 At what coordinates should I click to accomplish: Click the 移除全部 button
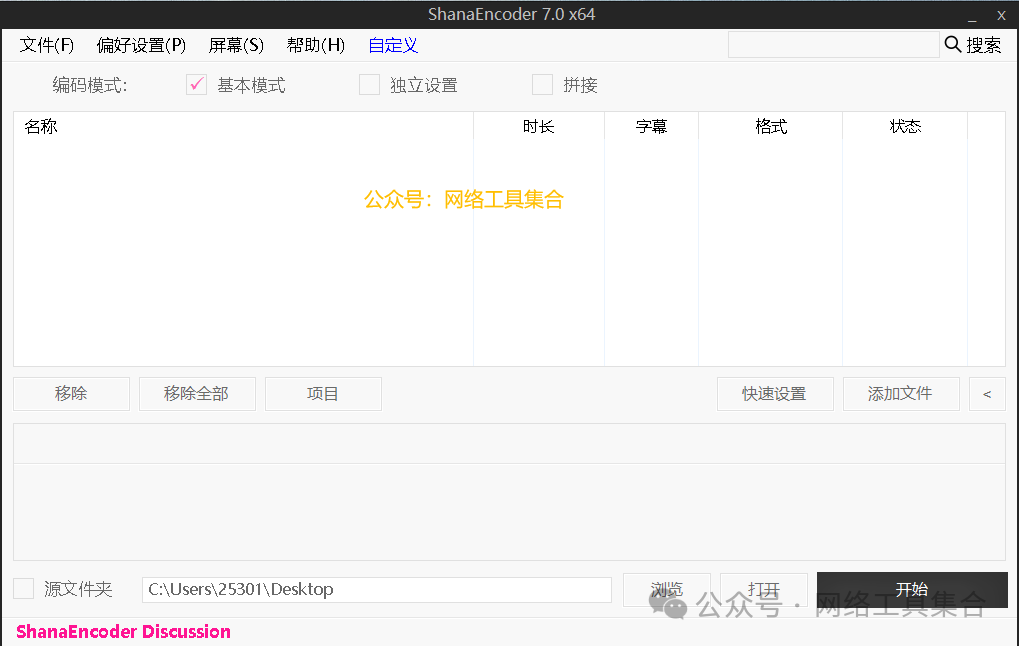pyautogui.click(x=197, y=394)
